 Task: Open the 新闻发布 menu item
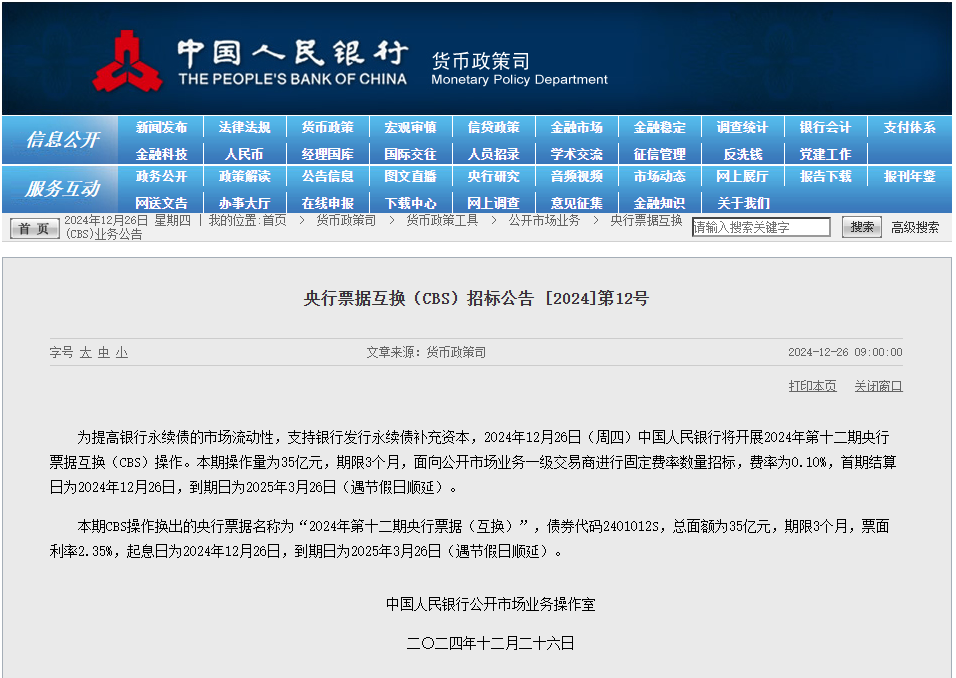pyautogui.click(x=162, y=127)
